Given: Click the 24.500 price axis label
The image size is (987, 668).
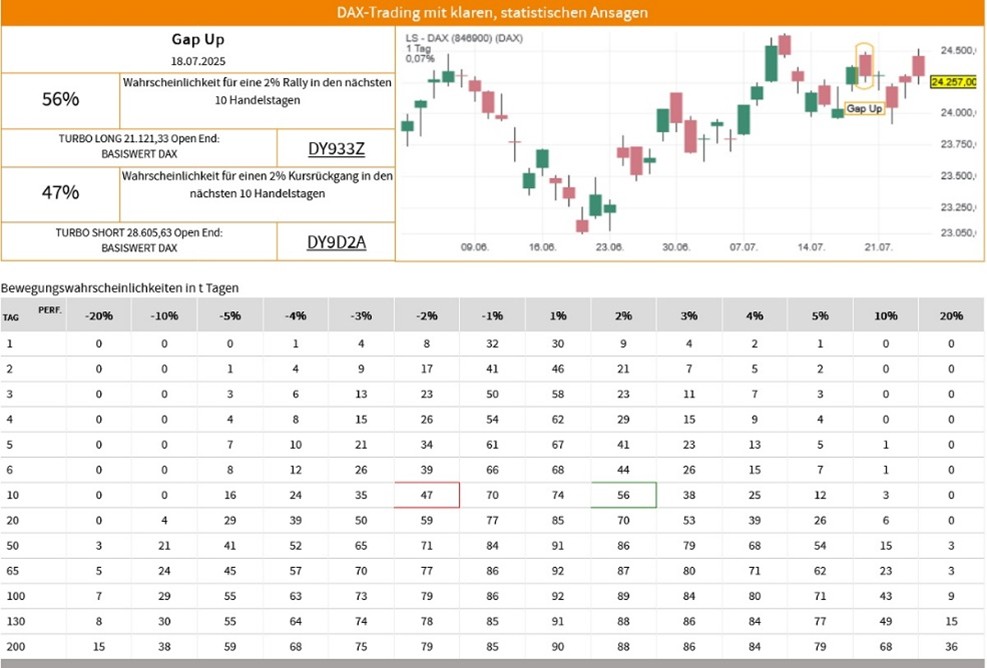Looking at the screenshot, I should pos(957,50).
